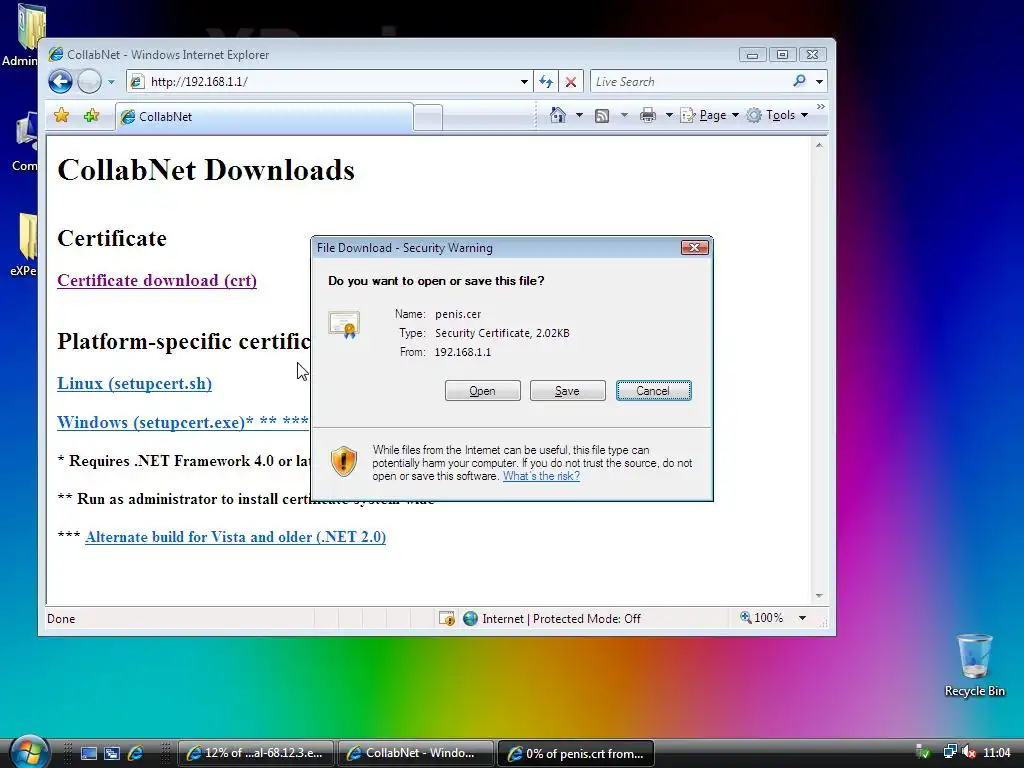Click the yellow warning shield icon
Viewport: 1024px width, 768px height.
[x=344, y=461]
